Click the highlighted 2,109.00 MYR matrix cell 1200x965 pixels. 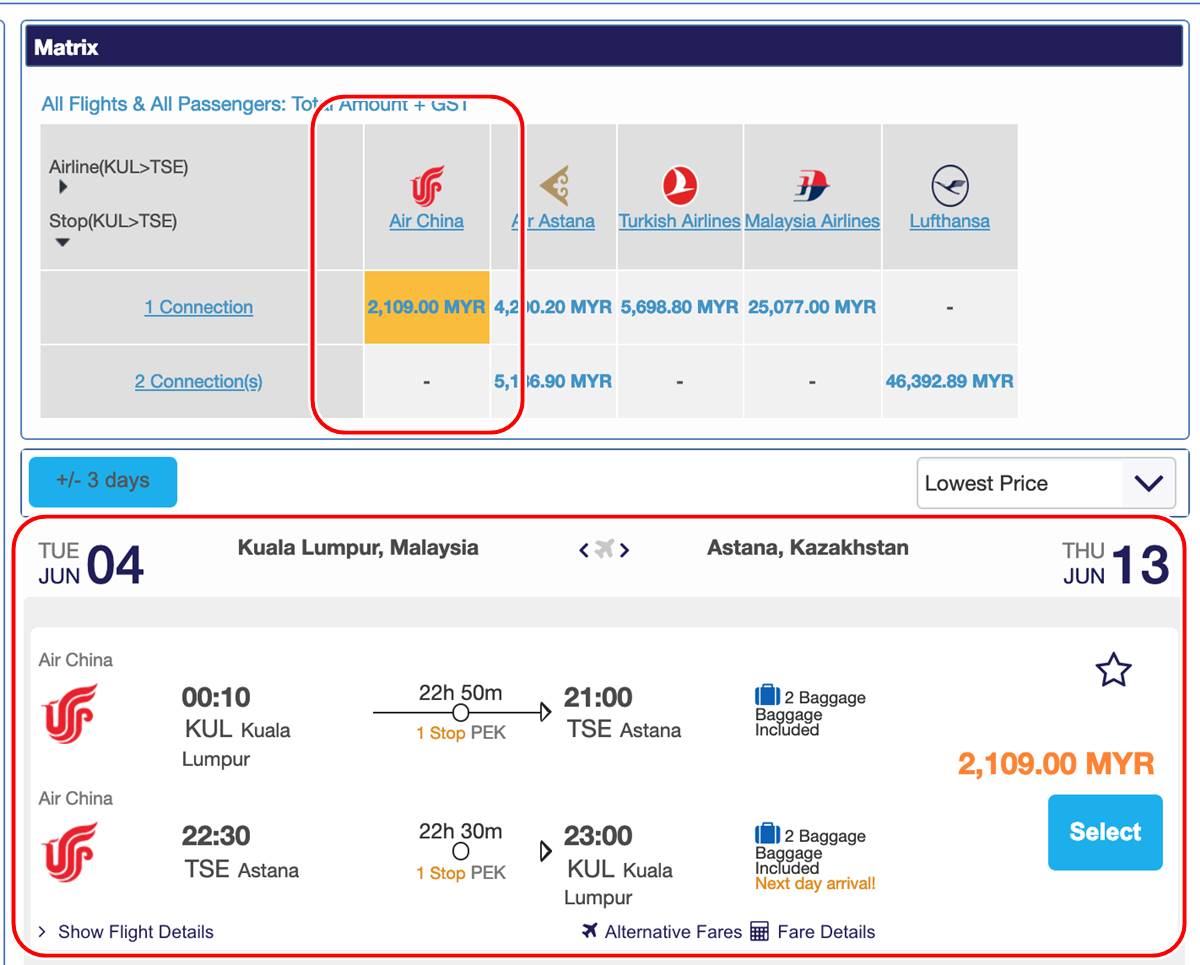pos(427,307)
